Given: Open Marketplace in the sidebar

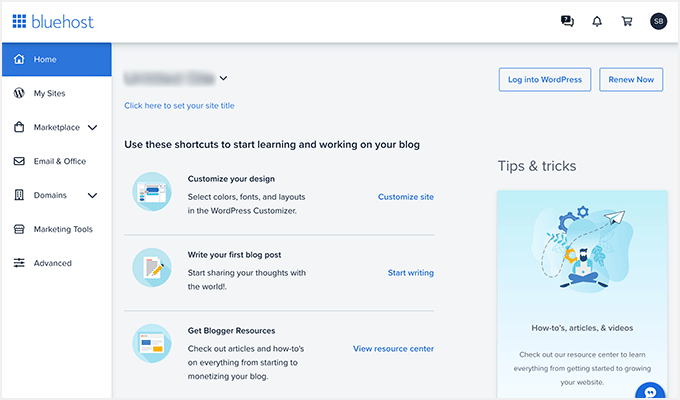Looking at the screenshot, I should (56, 127).
